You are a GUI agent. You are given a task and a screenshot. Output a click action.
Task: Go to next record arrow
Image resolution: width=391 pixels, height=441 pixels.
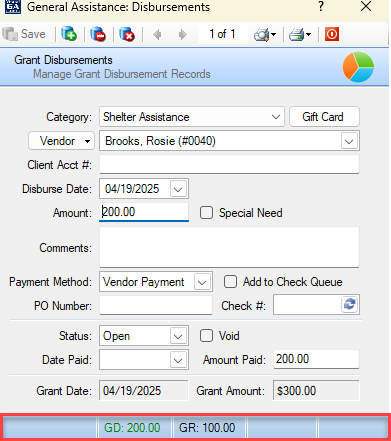(x=182, y=34)
